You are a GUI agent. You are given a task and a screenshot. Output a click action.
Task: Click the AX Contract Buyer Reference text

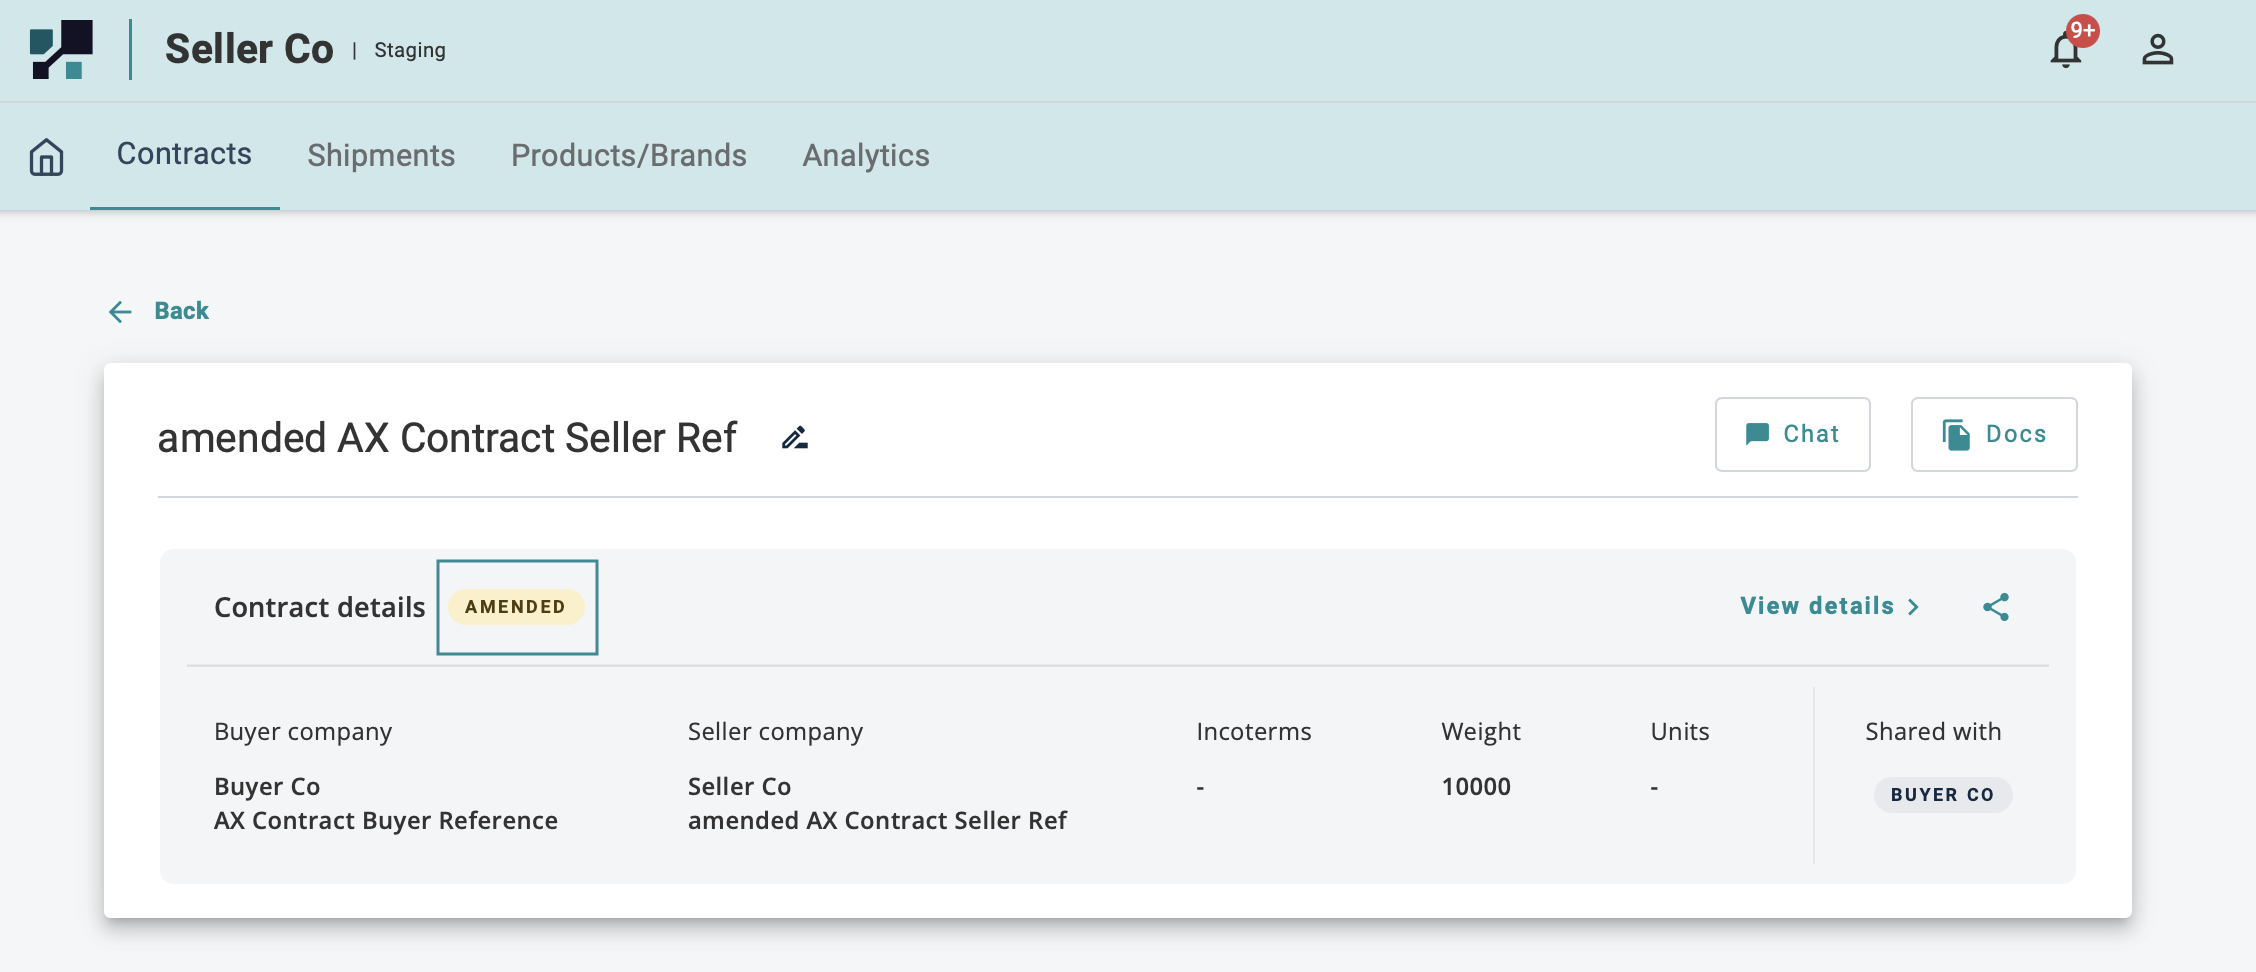click(x=386, y=821)
